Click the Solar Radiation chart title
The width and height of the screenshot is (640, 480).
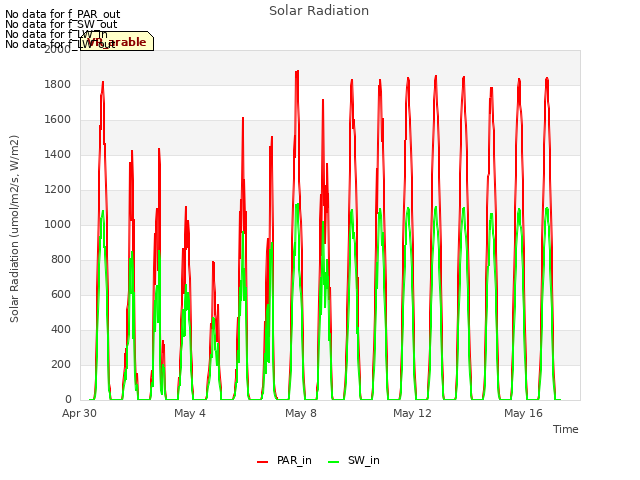[x=319, y=11]
